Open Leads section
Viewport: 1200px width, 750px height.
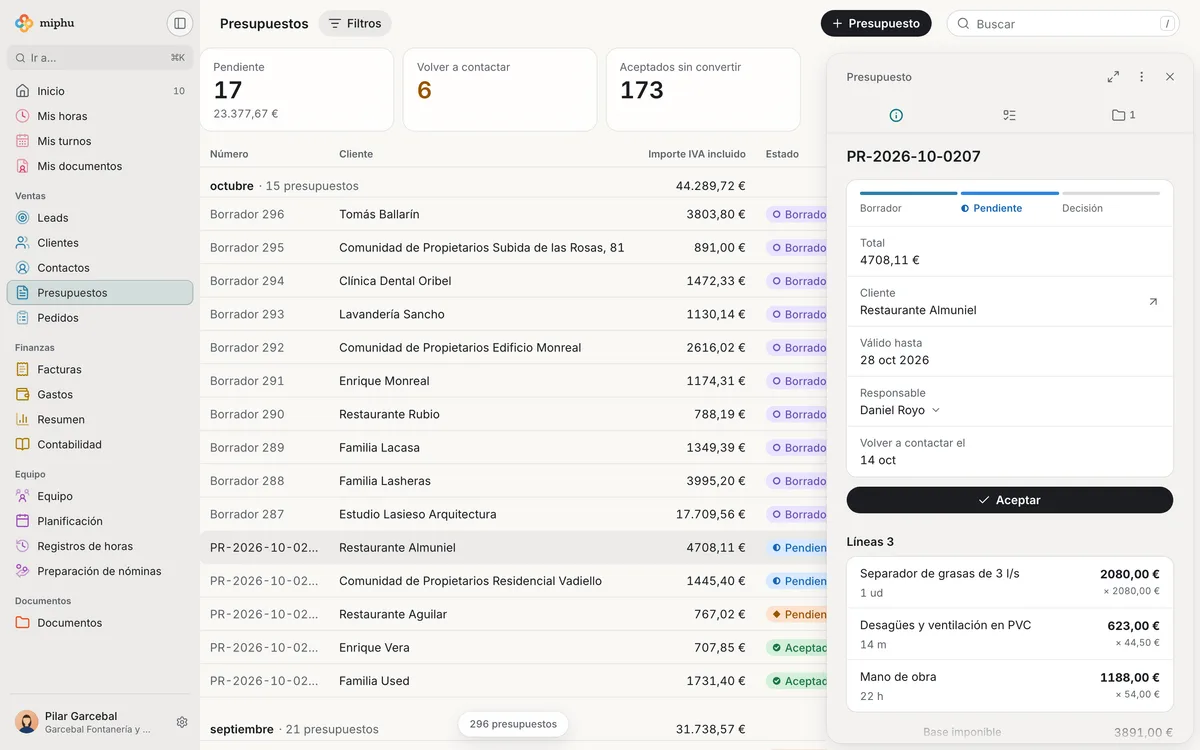click(100, 218)
